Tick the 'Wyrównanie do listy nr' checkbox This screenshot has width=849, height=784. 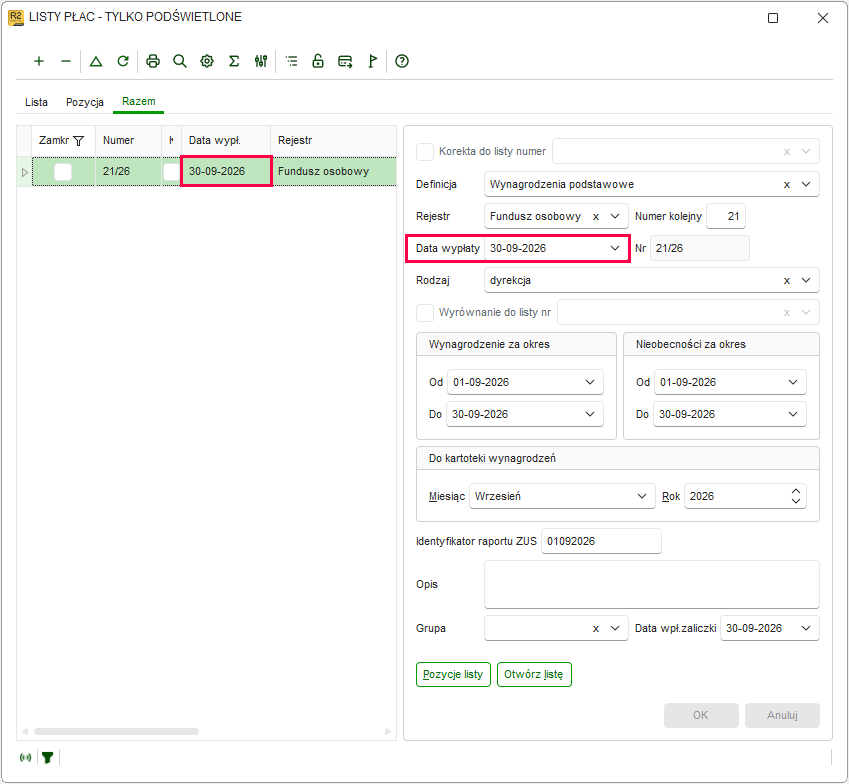[425, 312]
